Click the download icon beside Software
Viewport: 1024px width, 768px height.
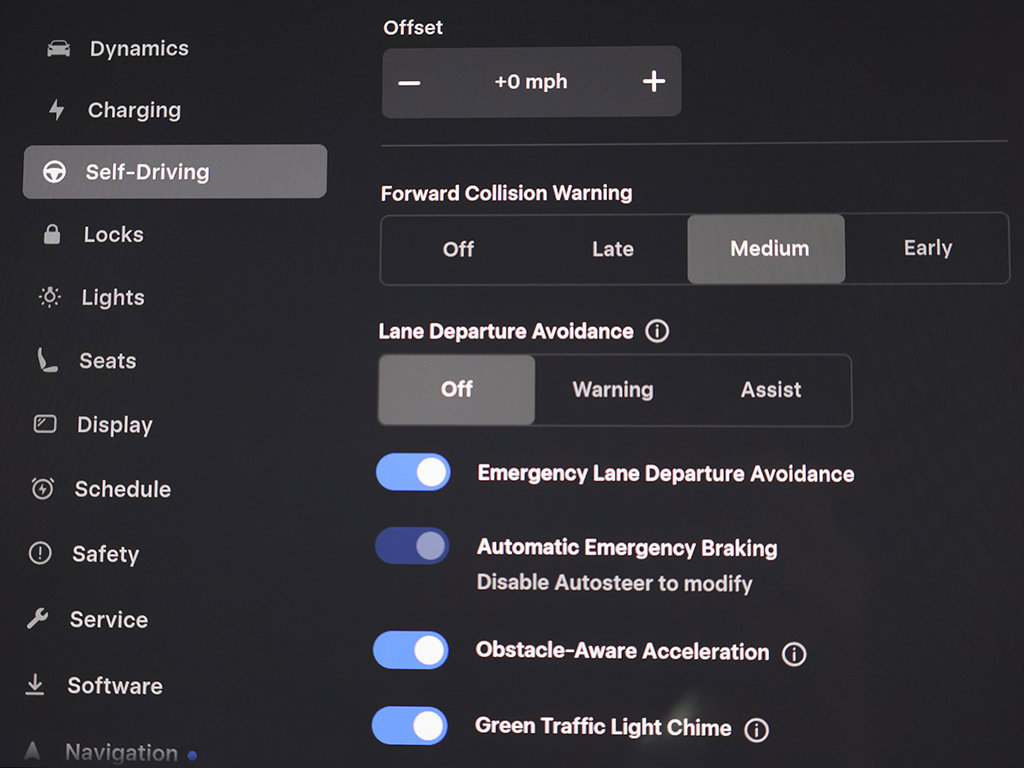(x=35, y=684)
